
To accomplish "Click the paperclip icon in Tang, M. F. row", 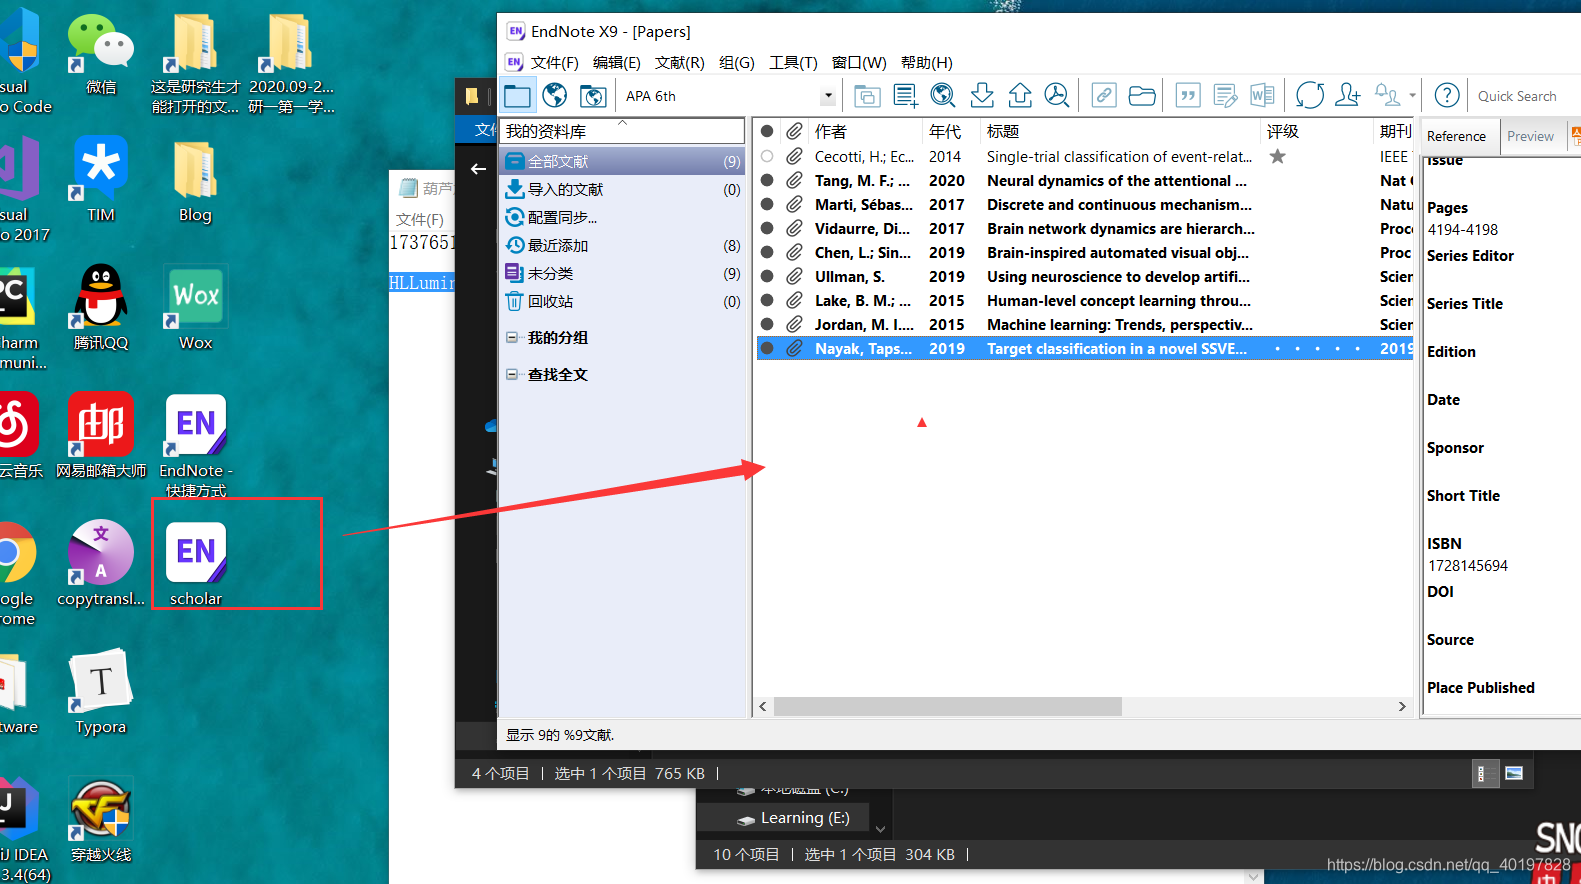I will coord(794,180).
